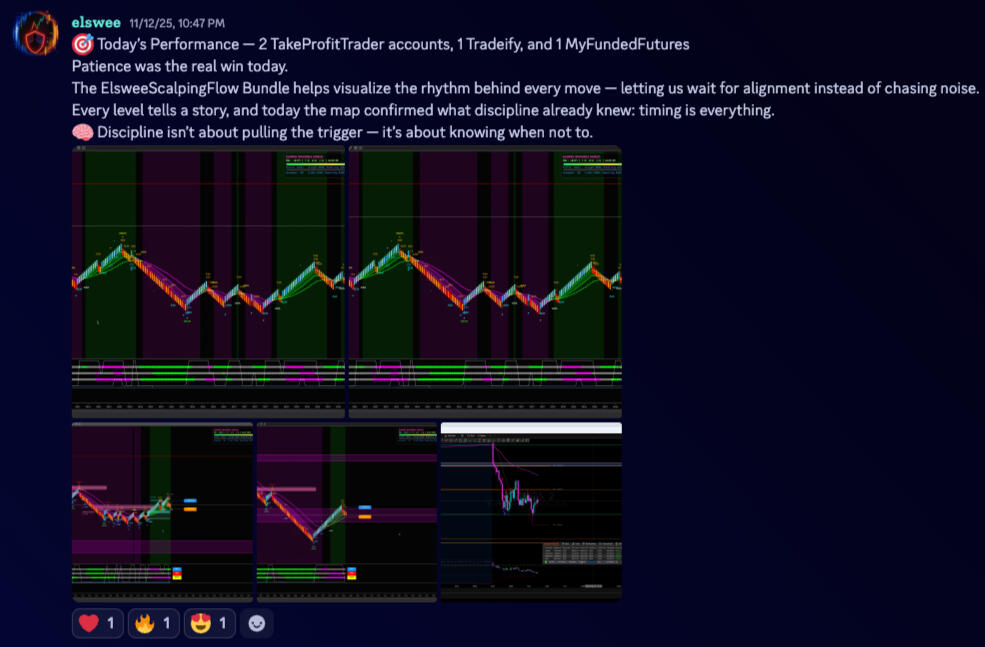The image size is (985, 647).
Task: Click the white toolbar atop the candlestick chart
Action: [531, 428]
